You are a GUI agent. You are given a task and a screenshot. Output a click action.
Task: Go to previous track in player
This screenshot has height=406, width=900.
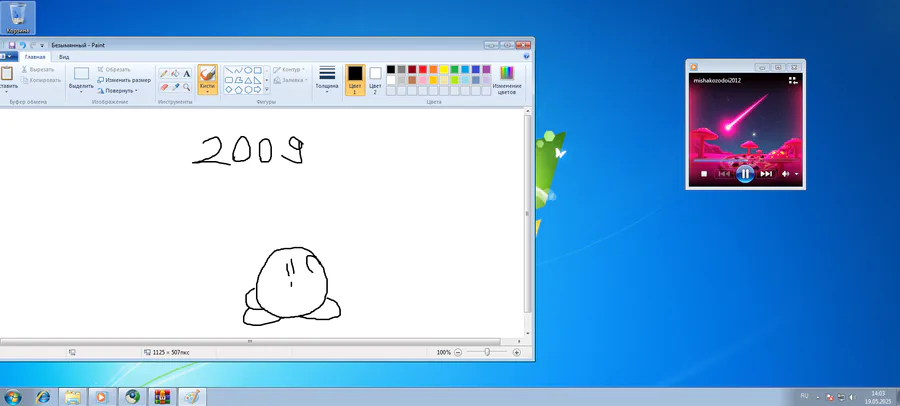pos(724,174)
